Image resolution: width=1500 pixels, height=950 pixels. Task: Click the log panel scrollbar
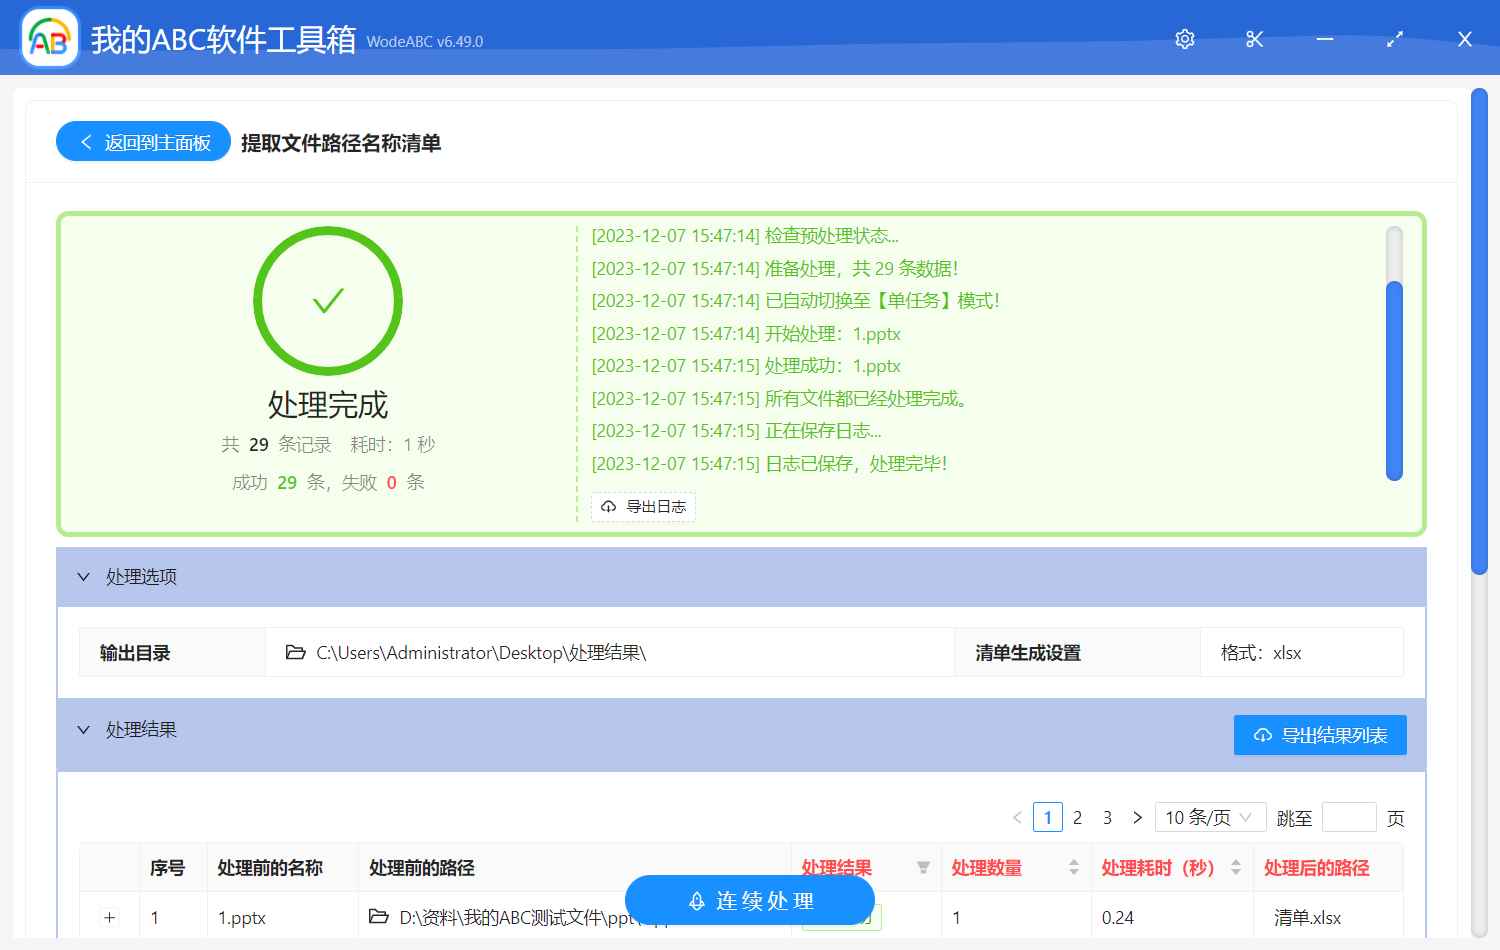(1394, 380)
